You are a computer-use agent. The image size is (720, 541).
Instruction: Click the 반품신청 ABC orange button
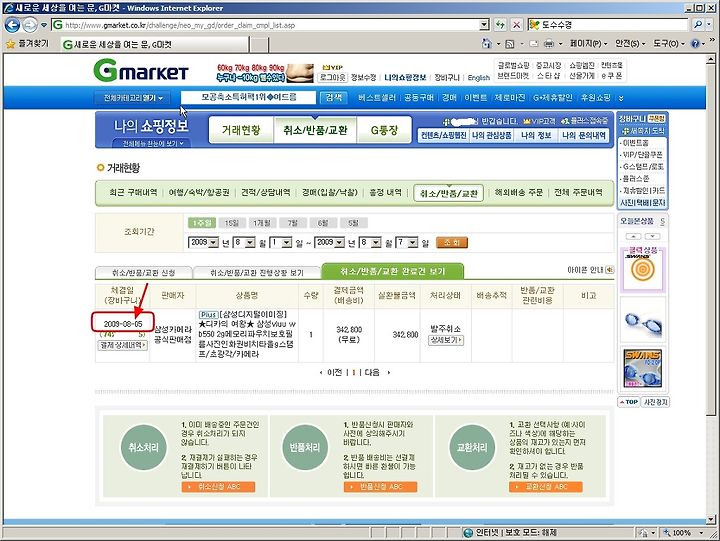tap(380, 486)
